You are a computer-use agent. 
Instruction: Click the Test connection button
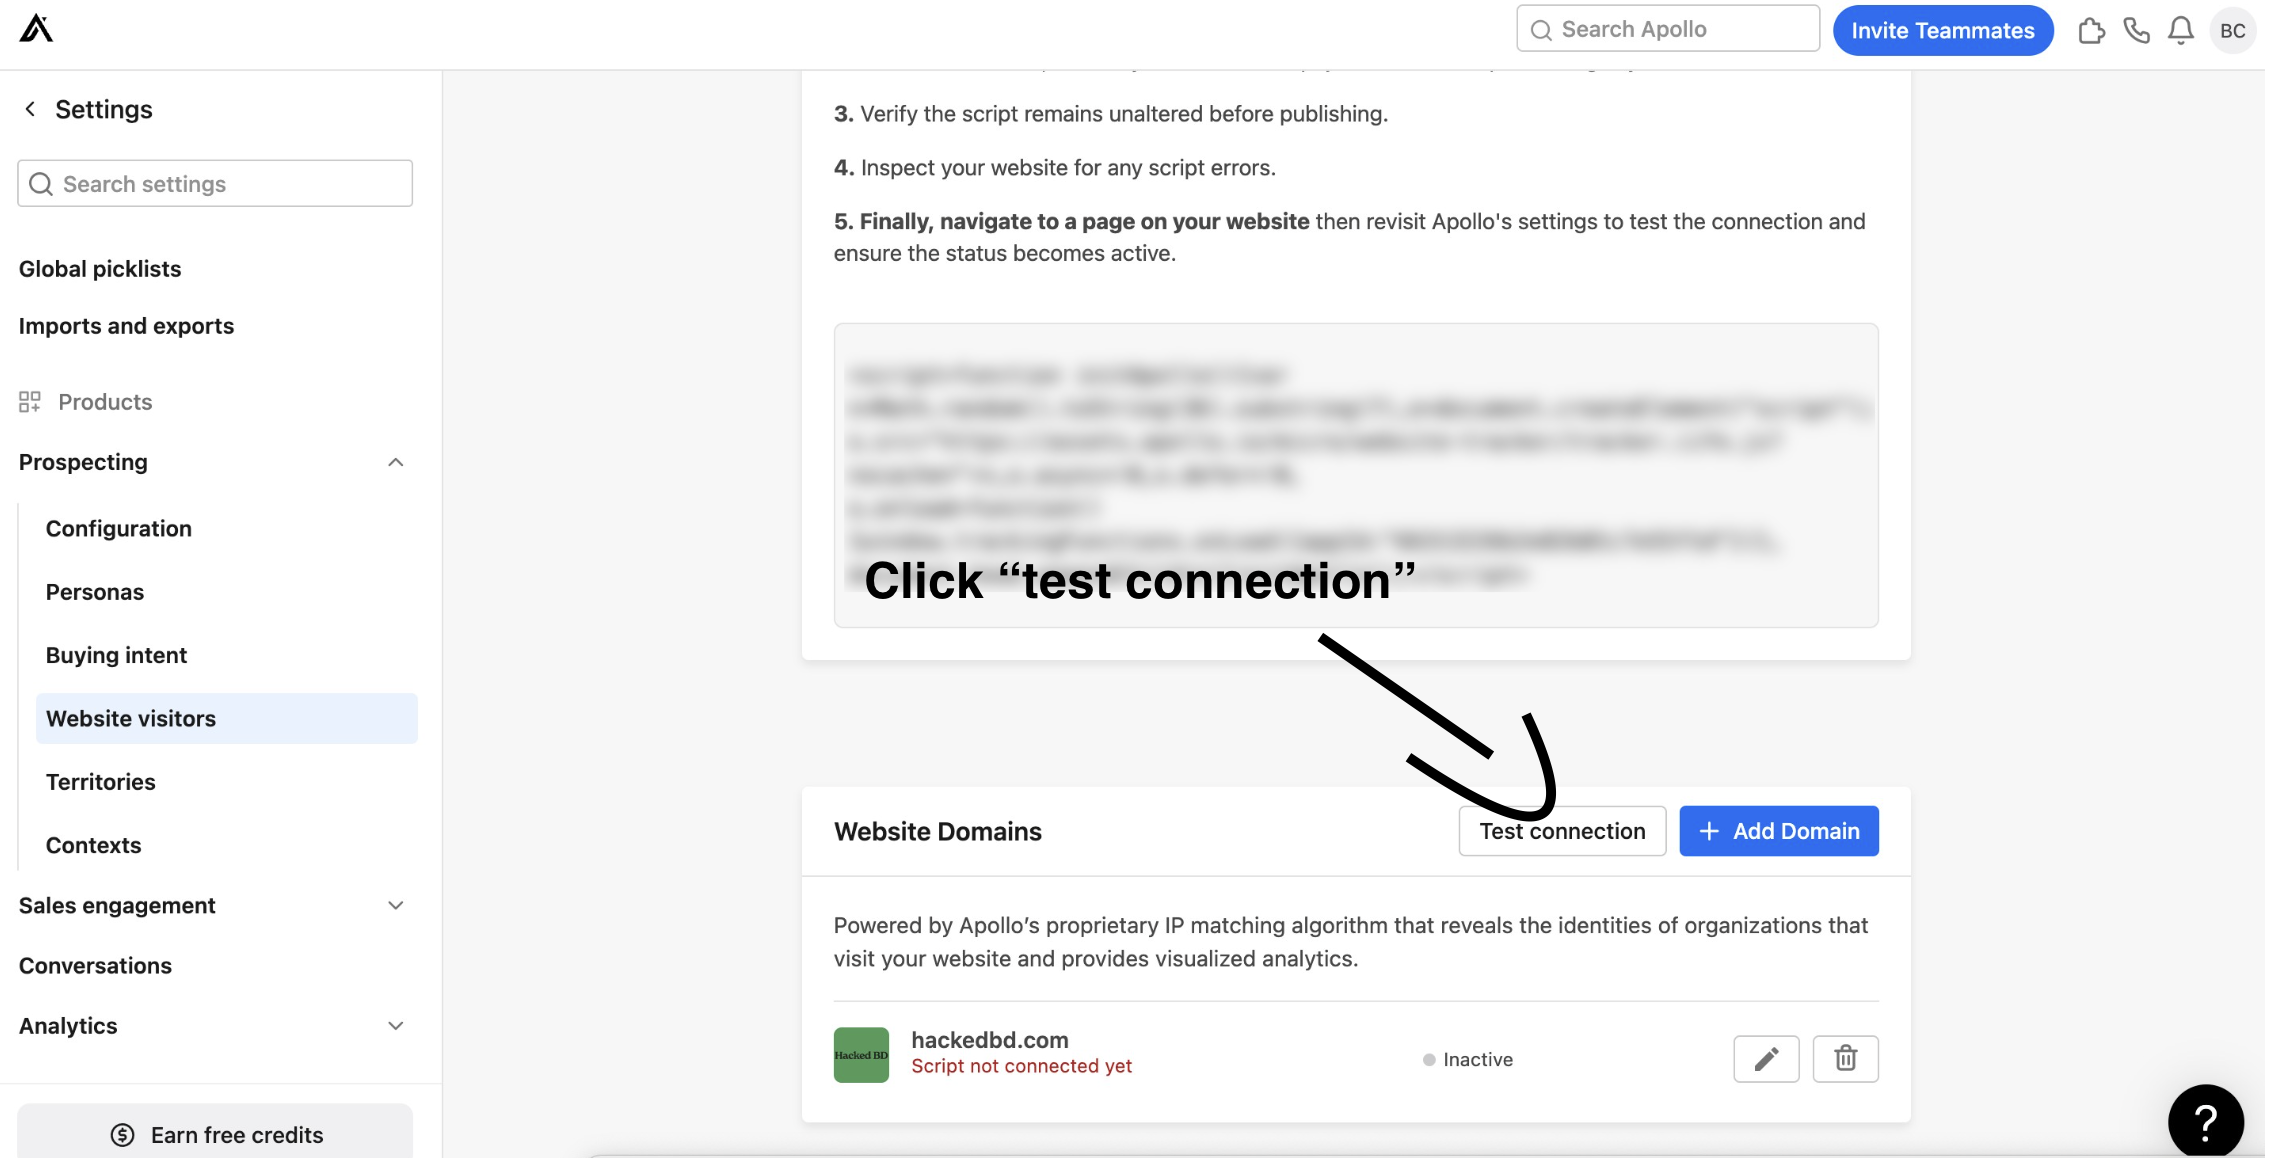(x=1562, y=831)
